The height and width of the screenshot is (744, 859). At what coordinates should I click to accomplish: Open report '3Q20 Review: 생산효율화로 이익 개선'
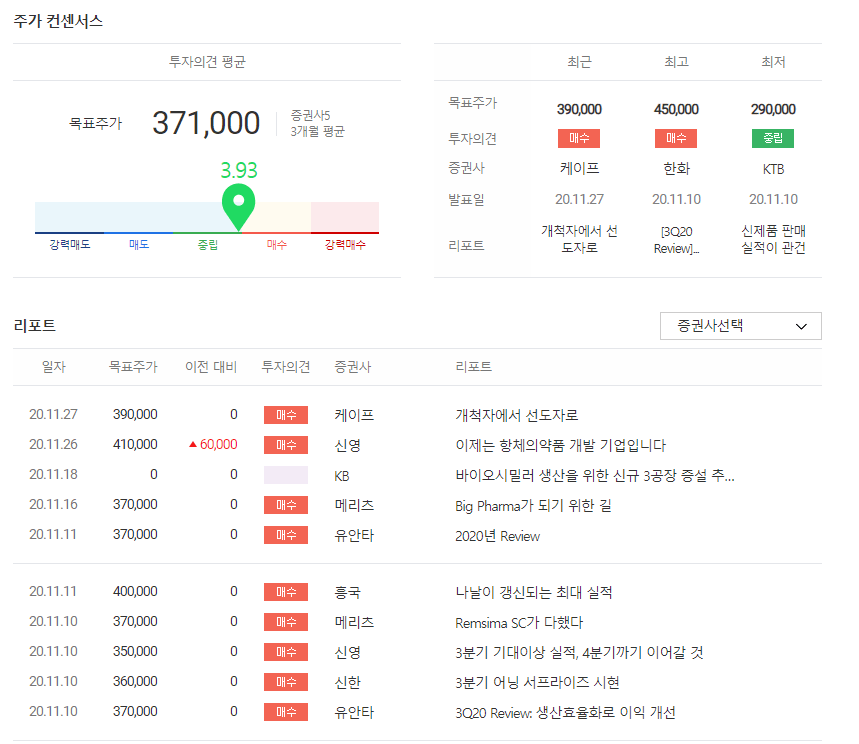pyautogui.click(x=565, y=712)
